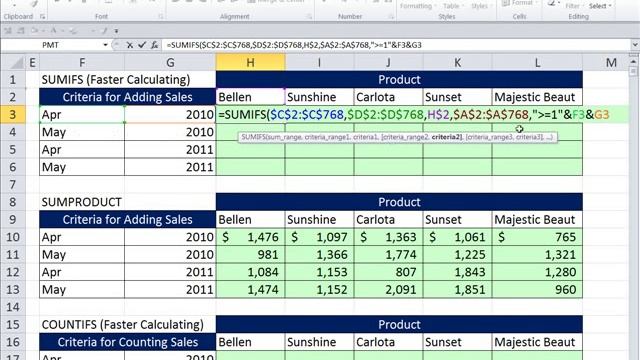Click the SUMPRODUCT label cell
The height and width of the screenshot is (360, 640).
[x=82, y=202]
